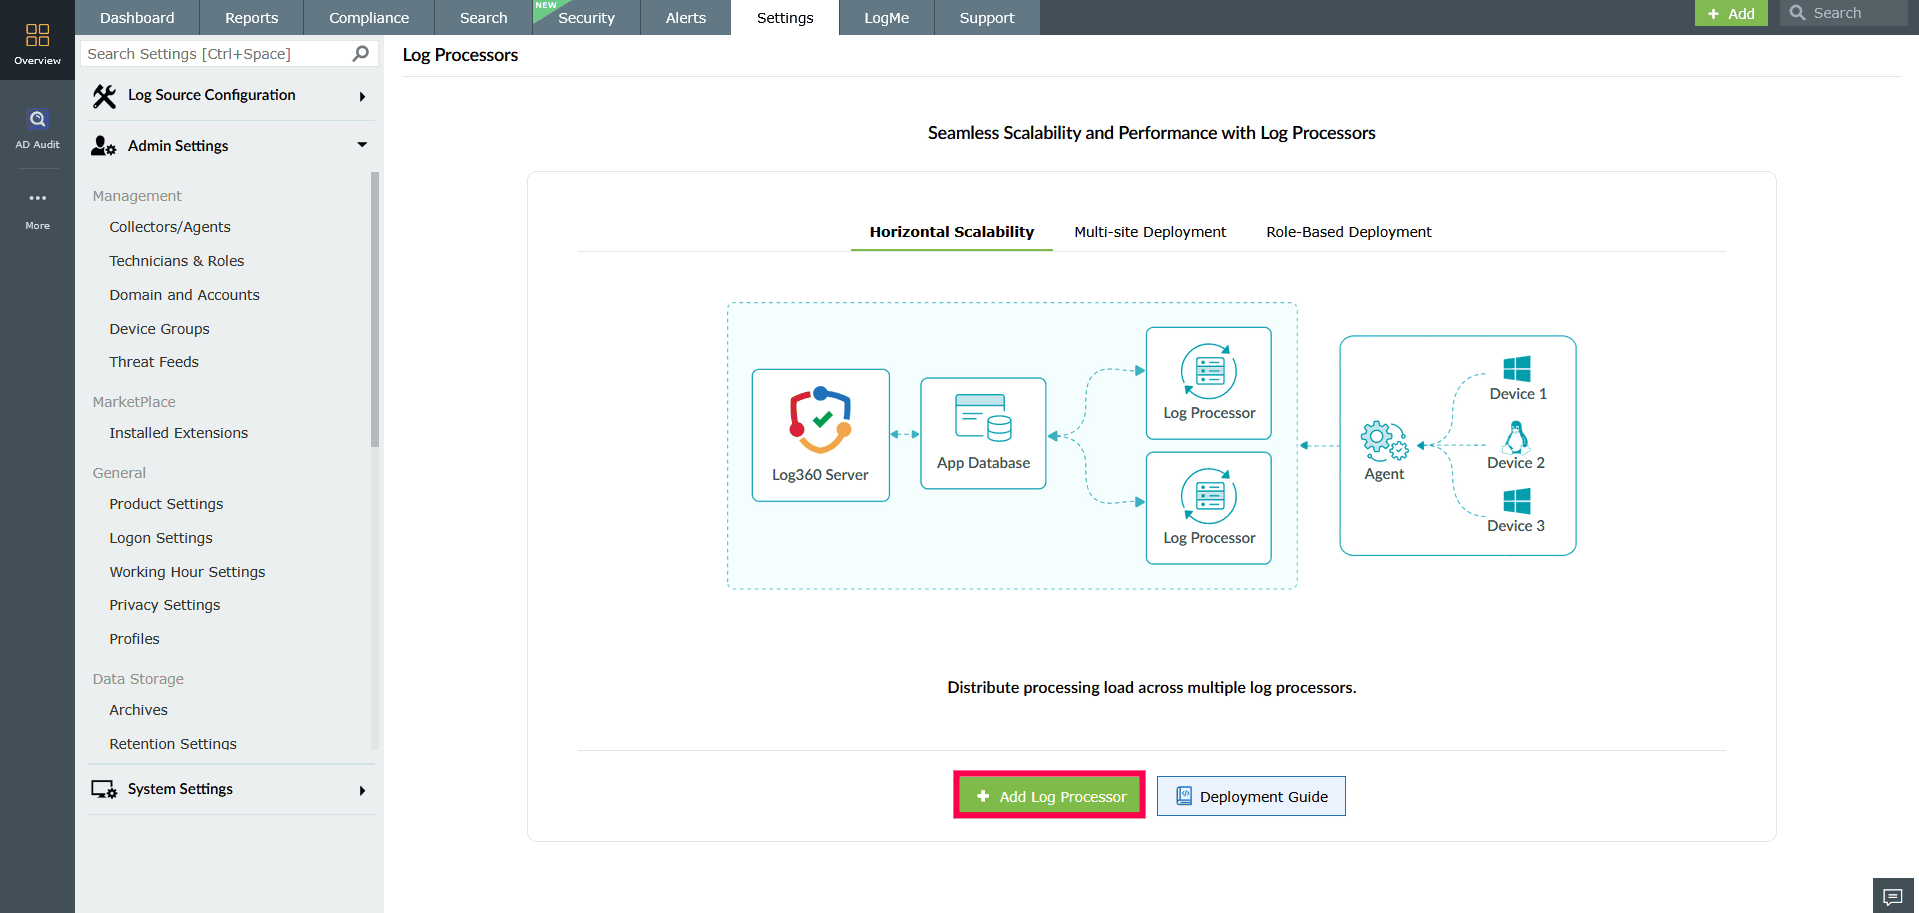This screenshot has width=1919, height=913.
Task: Click the System Settings monitor icon
Action: coord(104,789)
